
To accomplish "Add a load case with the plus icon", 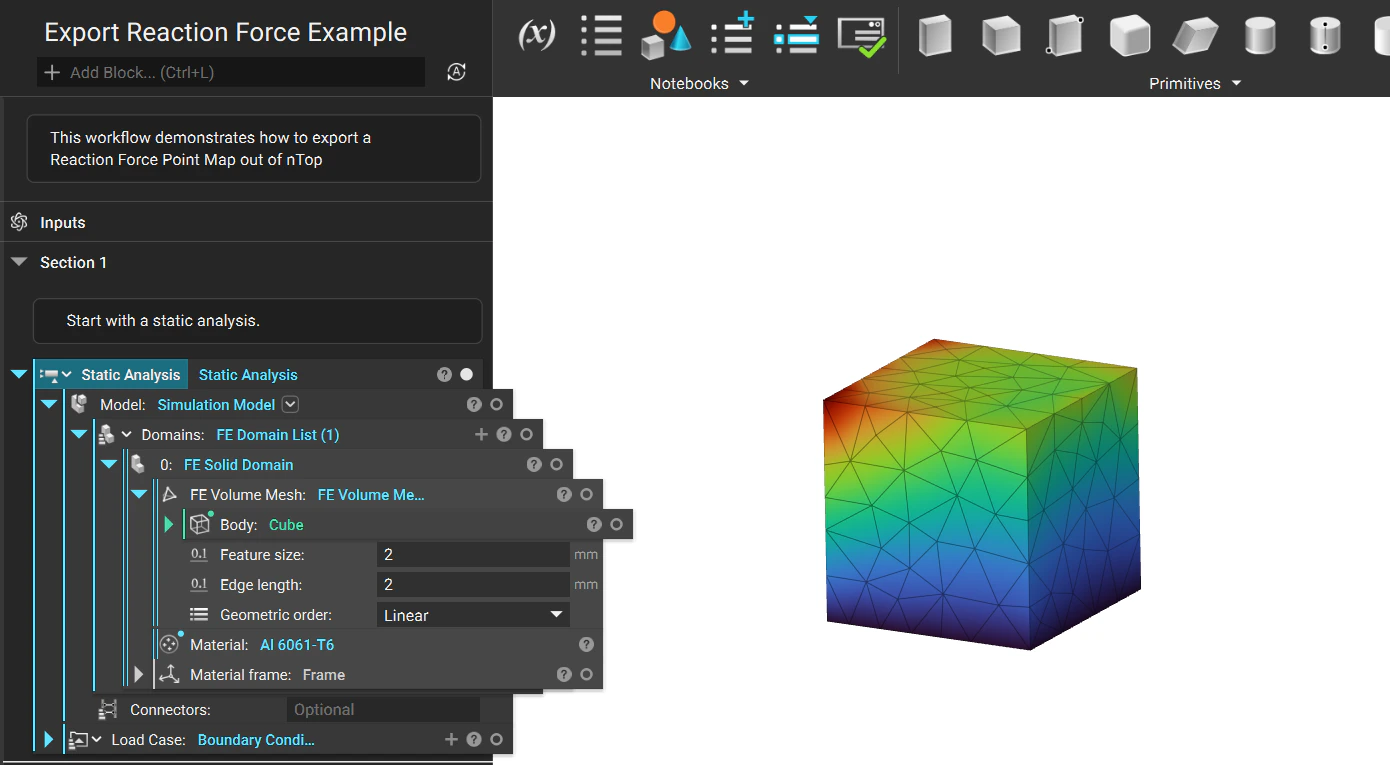I will pos(451,739).
